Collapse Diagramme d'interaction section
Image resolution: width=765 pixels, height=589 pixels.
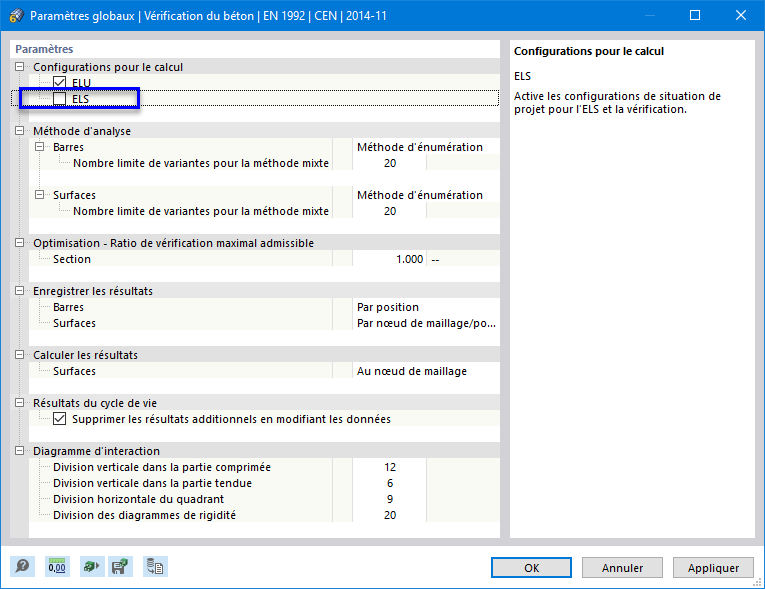click(x=20, y=450)
